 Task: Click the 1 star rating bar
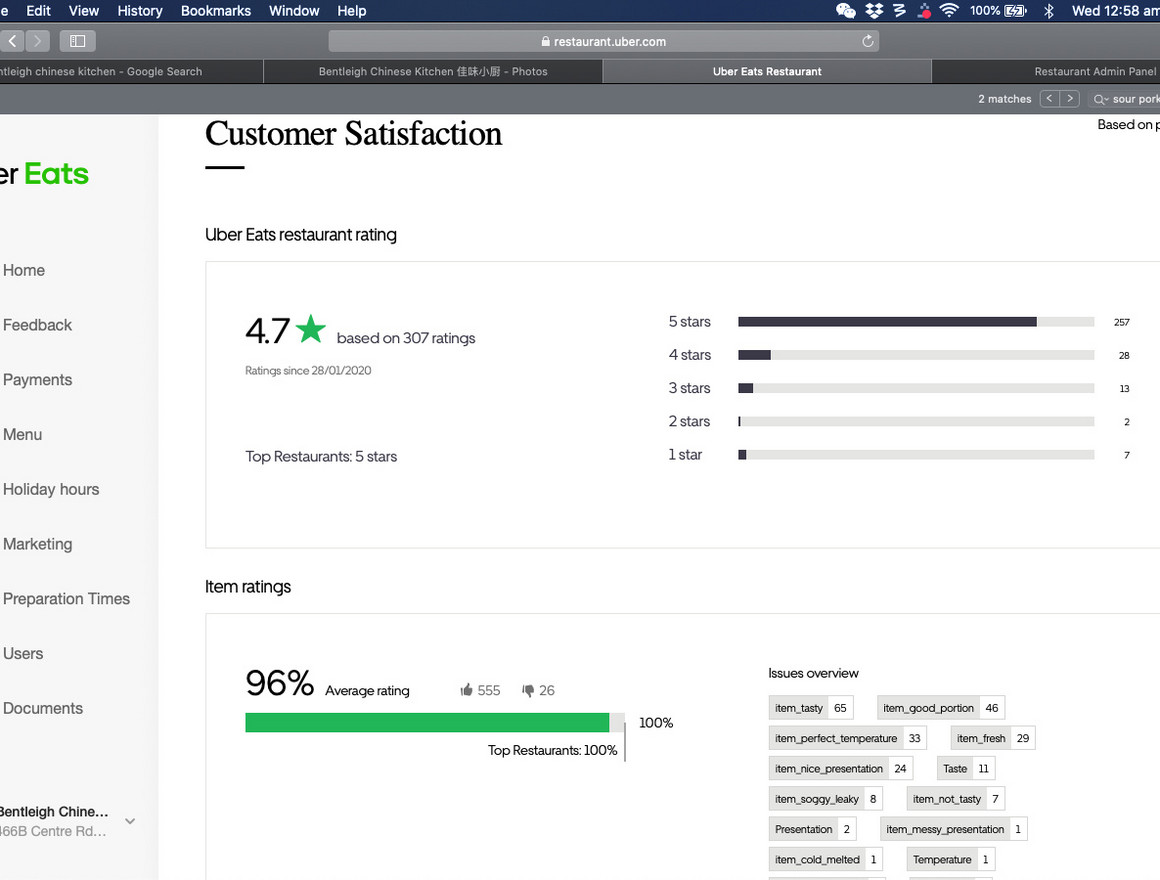(x=916, y=455)
